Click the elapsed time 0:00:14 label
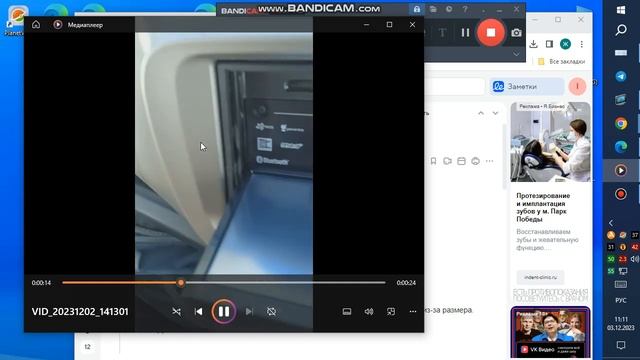Viewport: 640px width, 360px height. (41, 282)
